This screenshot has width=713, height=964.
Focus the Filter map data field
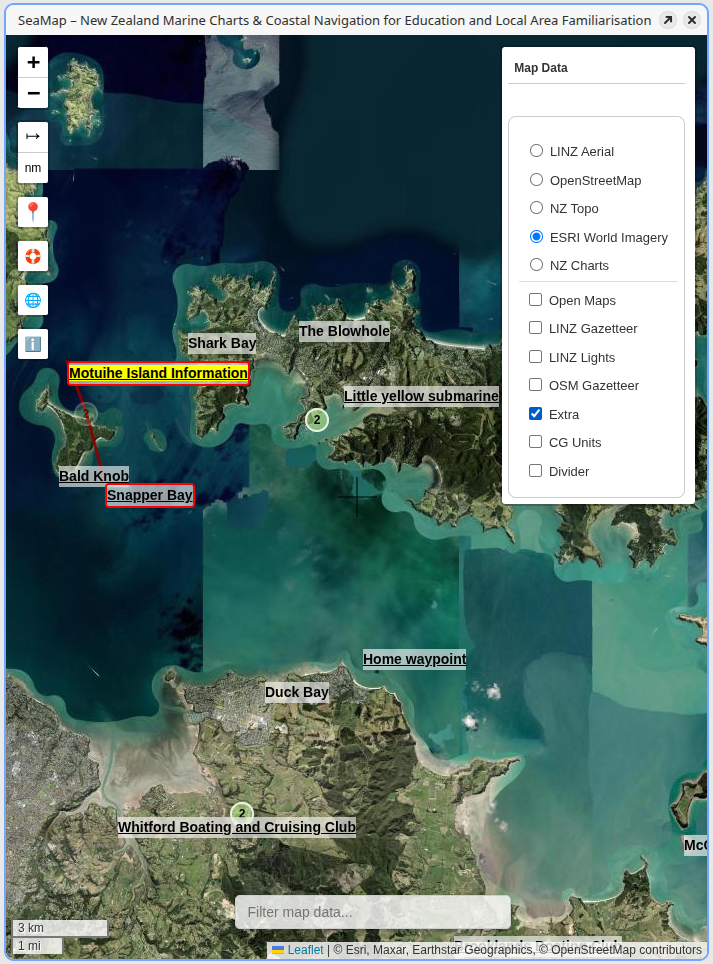[372, 912]
